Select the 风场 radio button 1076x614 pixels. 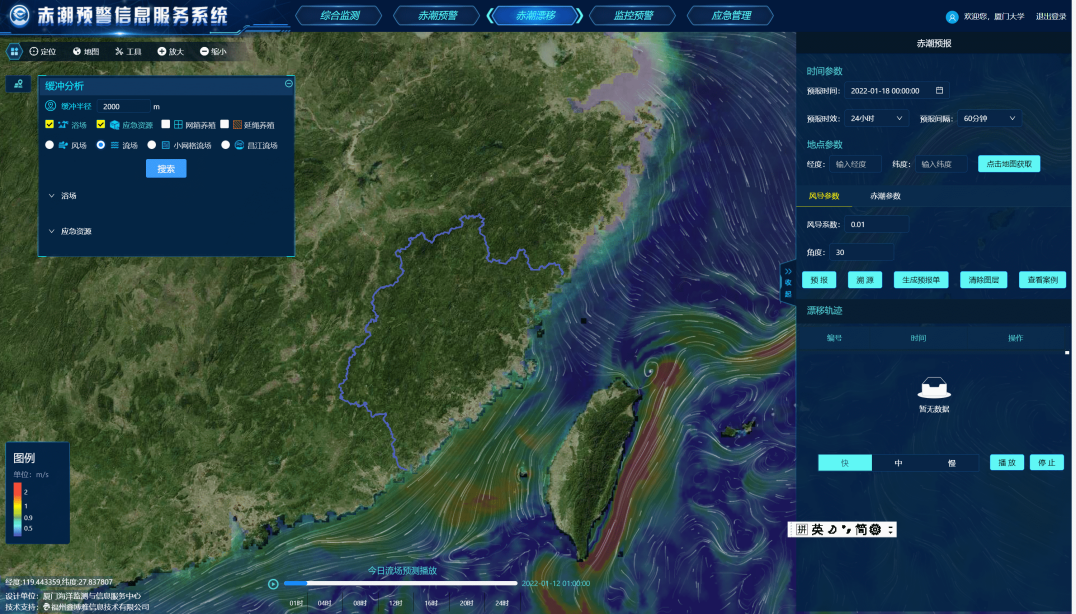(x=50, y=145)
